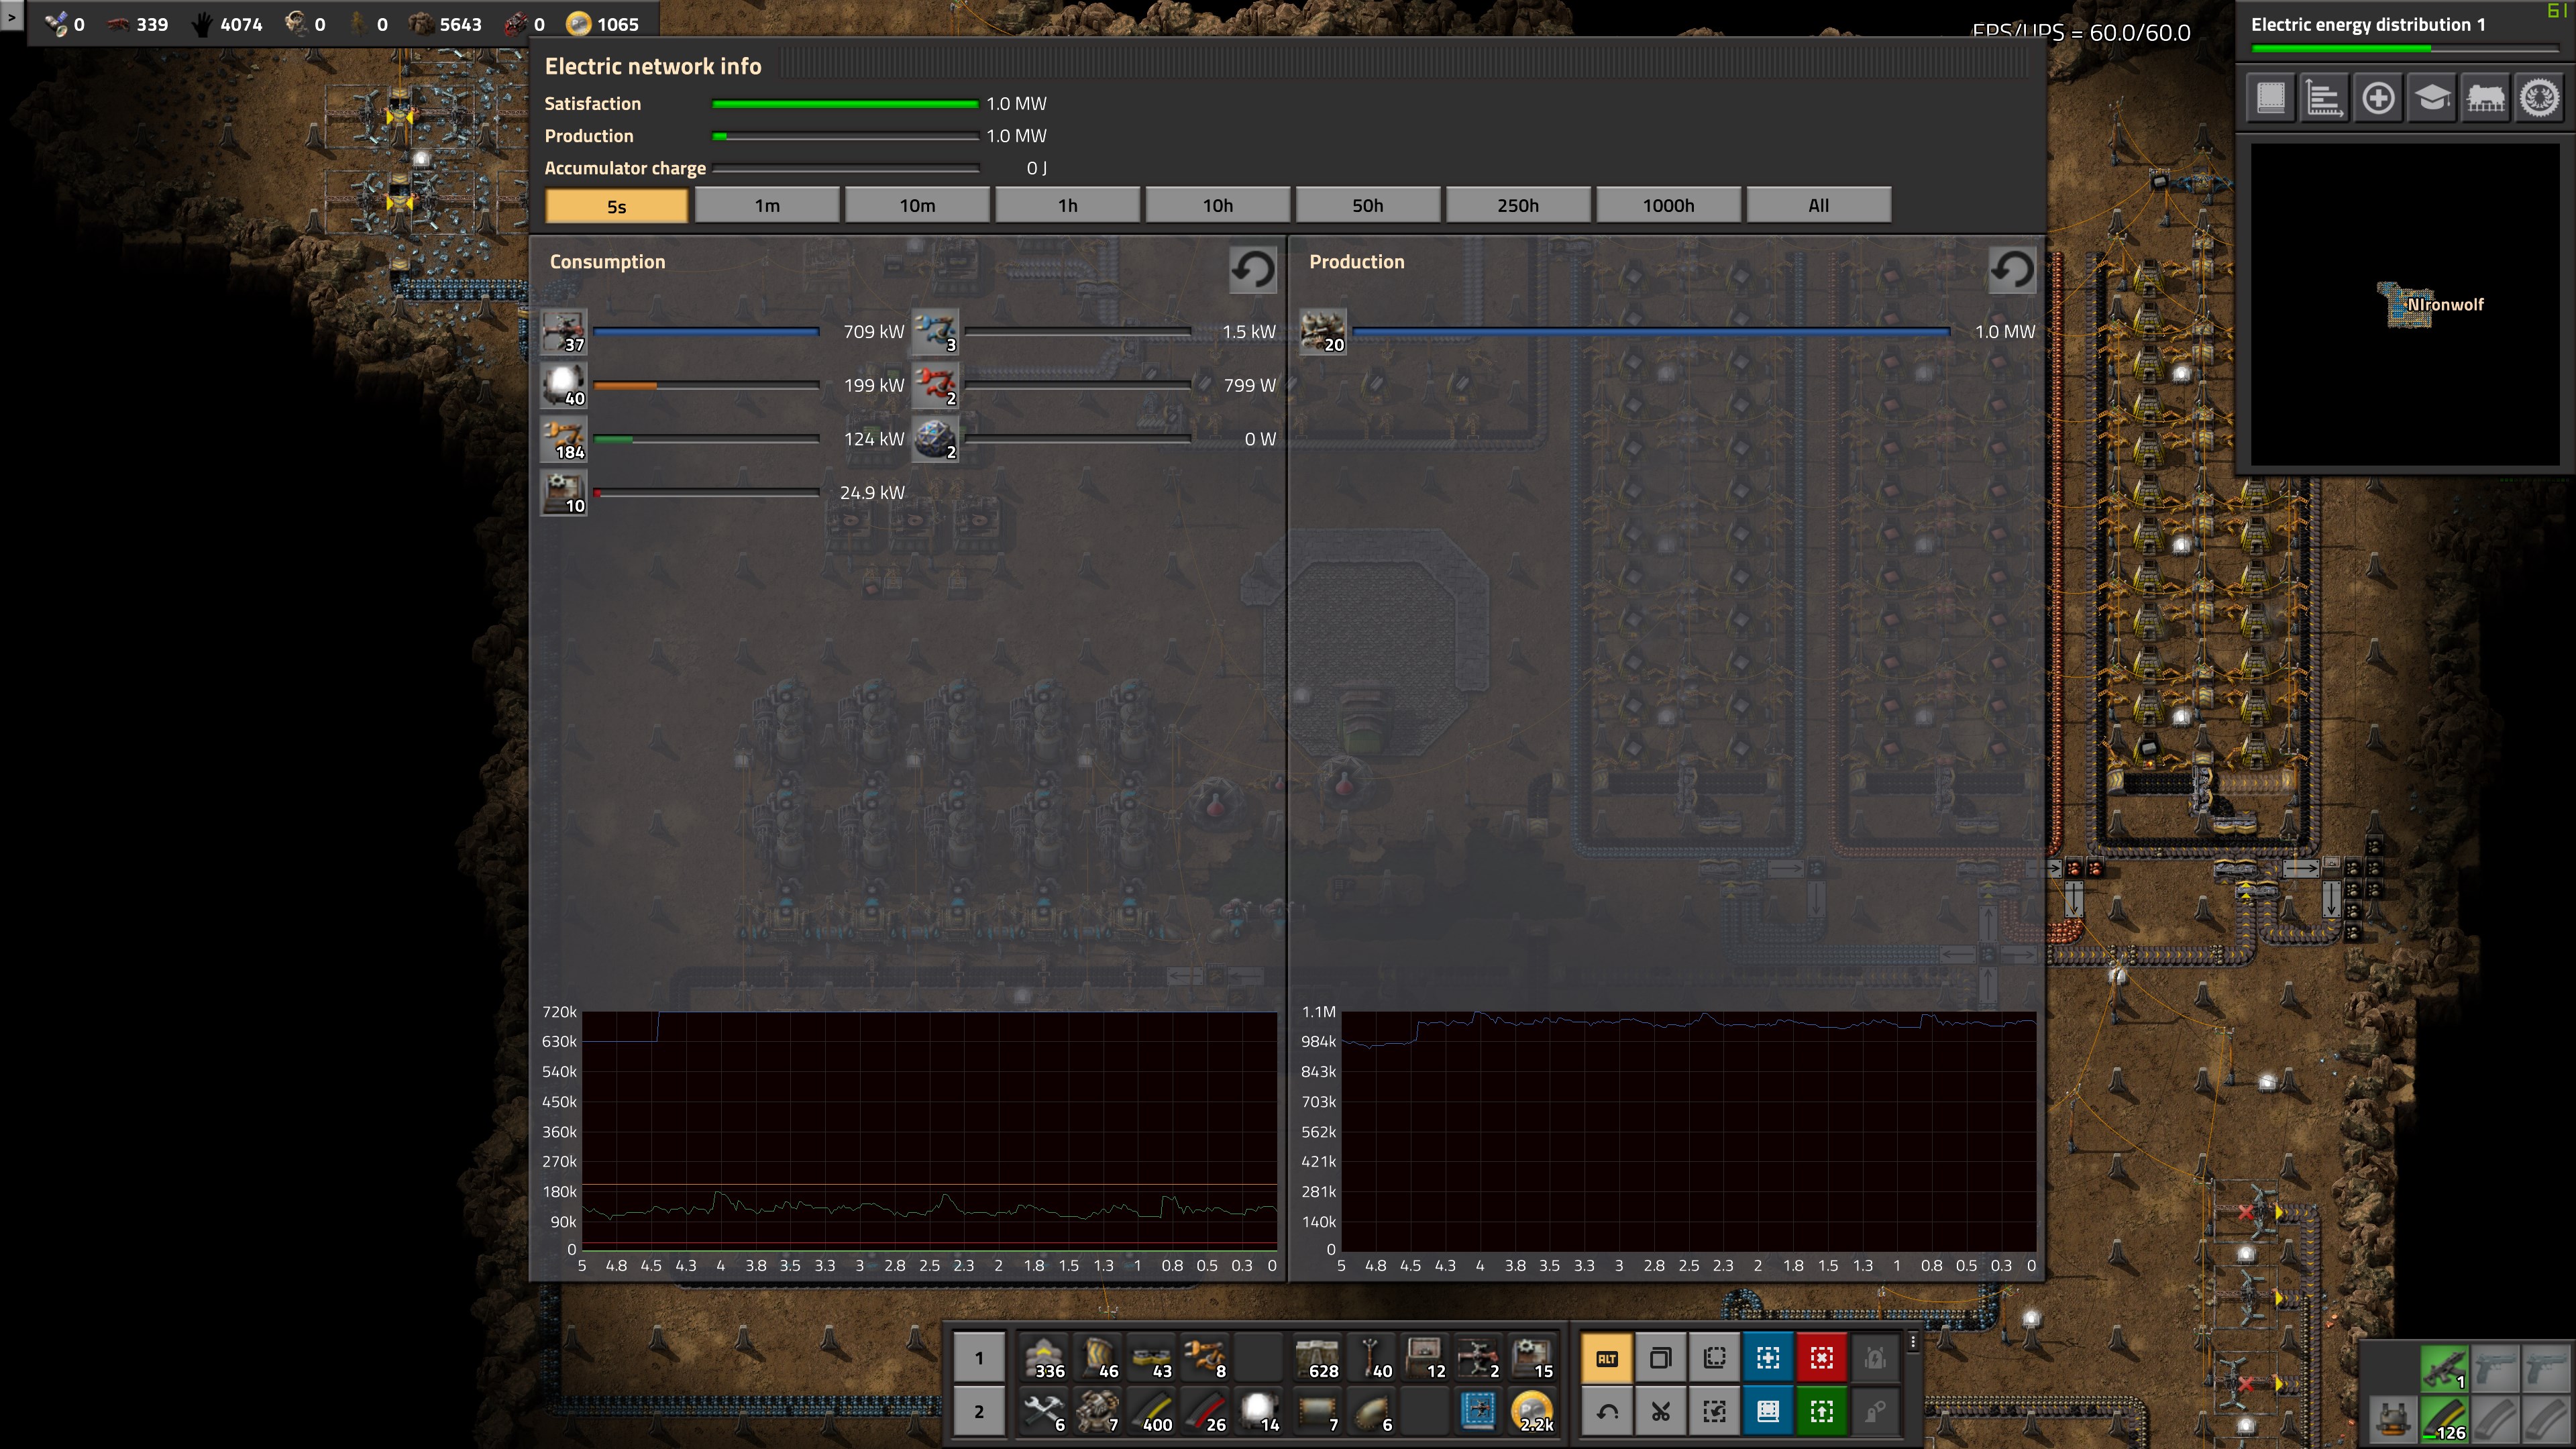Select the 250h timeframe tab
The width and height of the screenshot is (2576, 1449).
click(1518, 206)
